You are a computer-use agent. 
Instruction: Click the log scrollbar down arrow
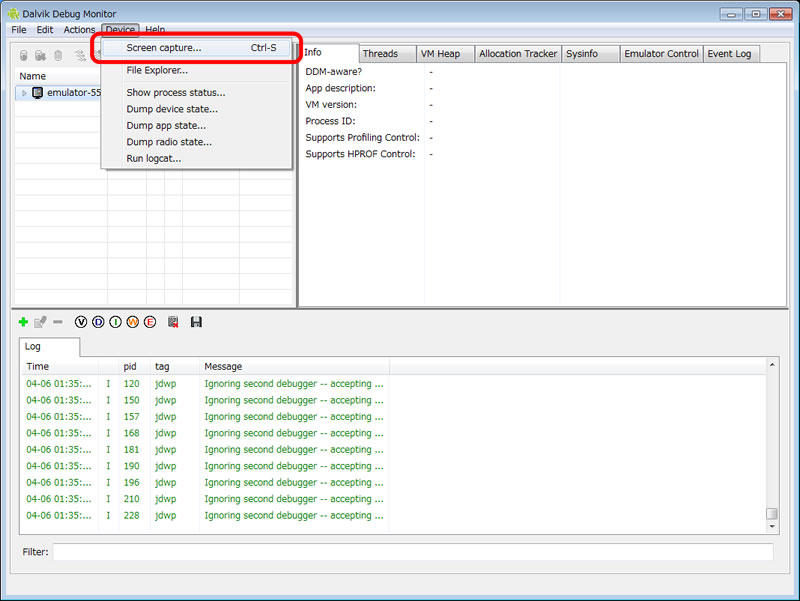(772, 527)
